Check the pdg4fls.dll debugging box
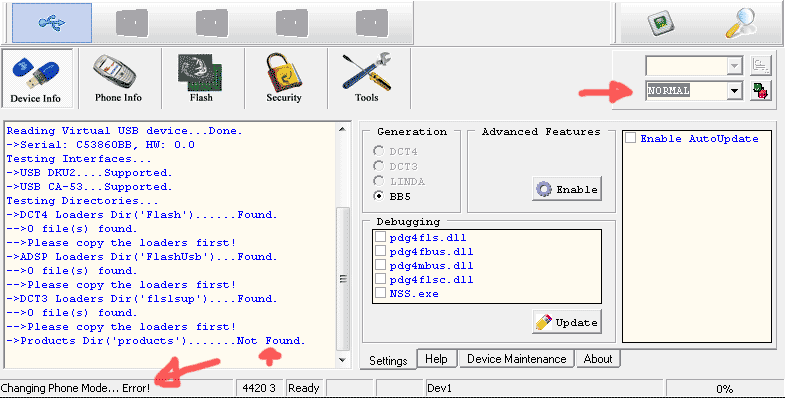Screen dimensions: 785x398 point(380,237)
